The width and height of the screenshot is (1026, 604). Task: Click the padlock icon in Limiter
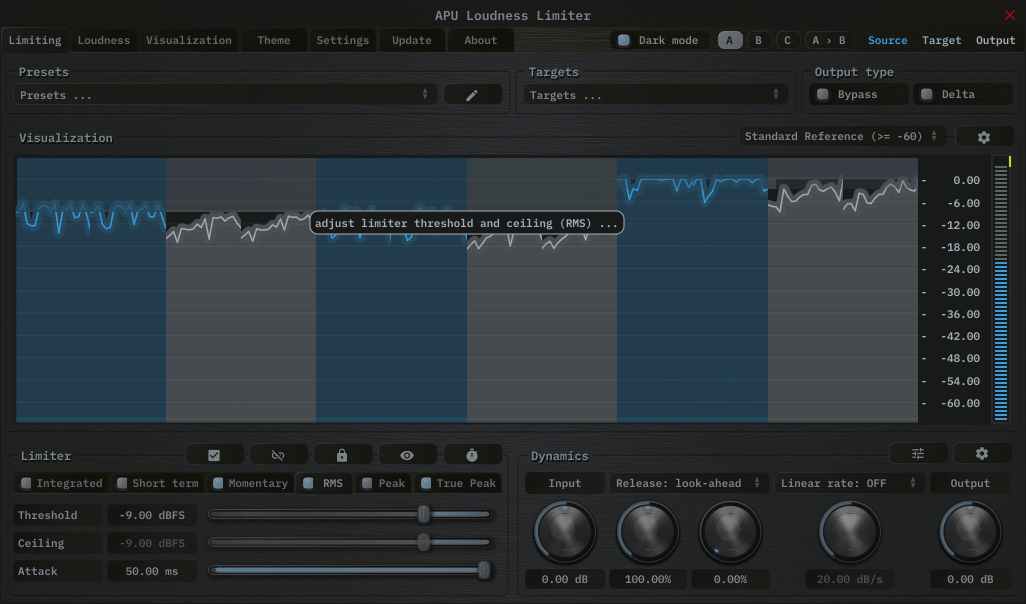(x=342, y=455)
